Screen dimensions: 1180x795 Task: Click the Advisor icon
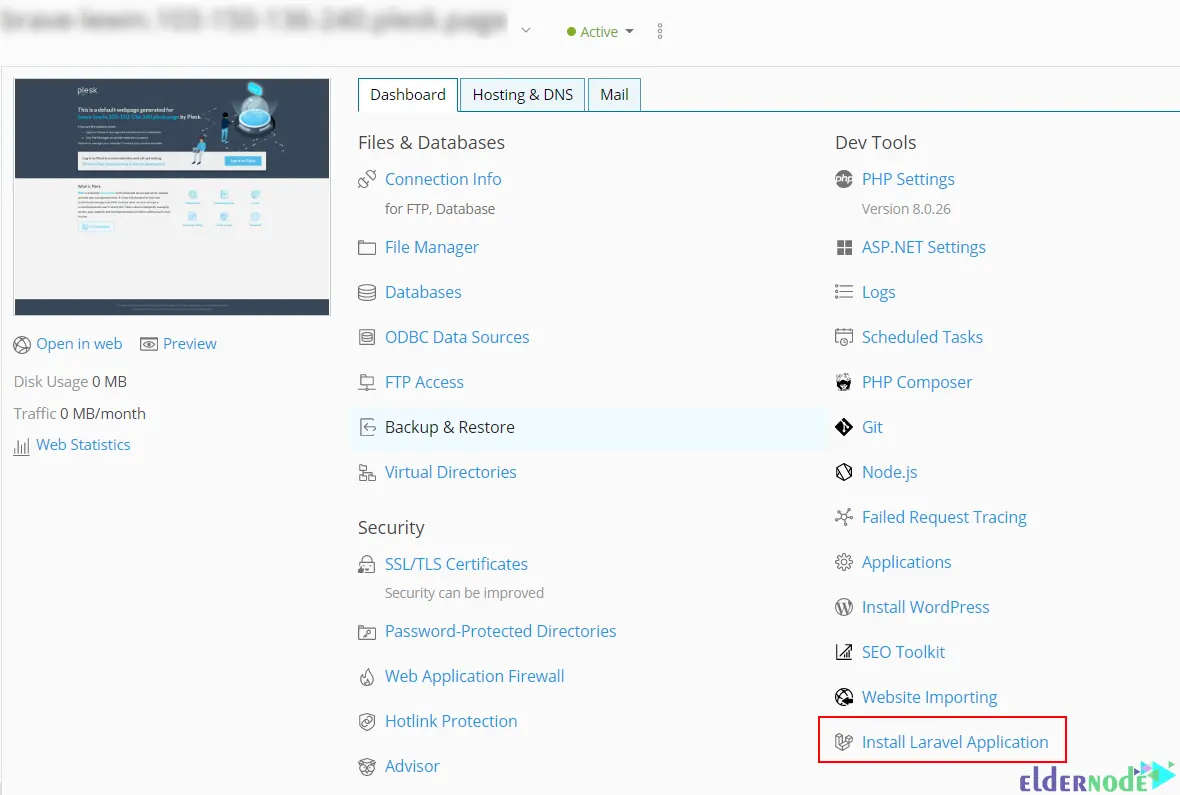pyautogui.click(x=367, y=767)
